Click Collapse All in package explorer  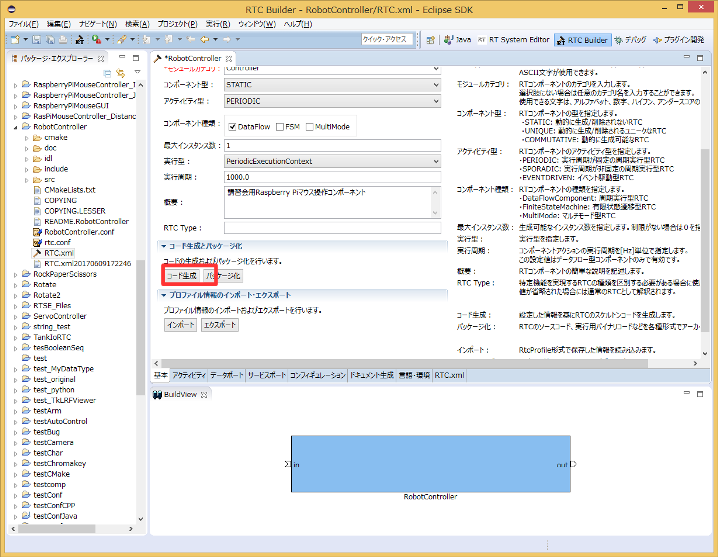tap(107, 72)
